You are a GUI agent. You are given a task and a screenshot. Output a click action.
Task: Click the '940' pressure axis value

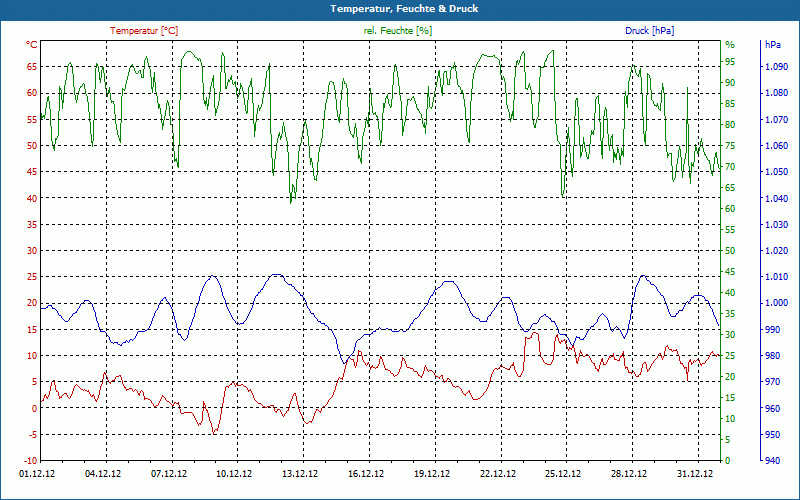(x=772, y=461)
